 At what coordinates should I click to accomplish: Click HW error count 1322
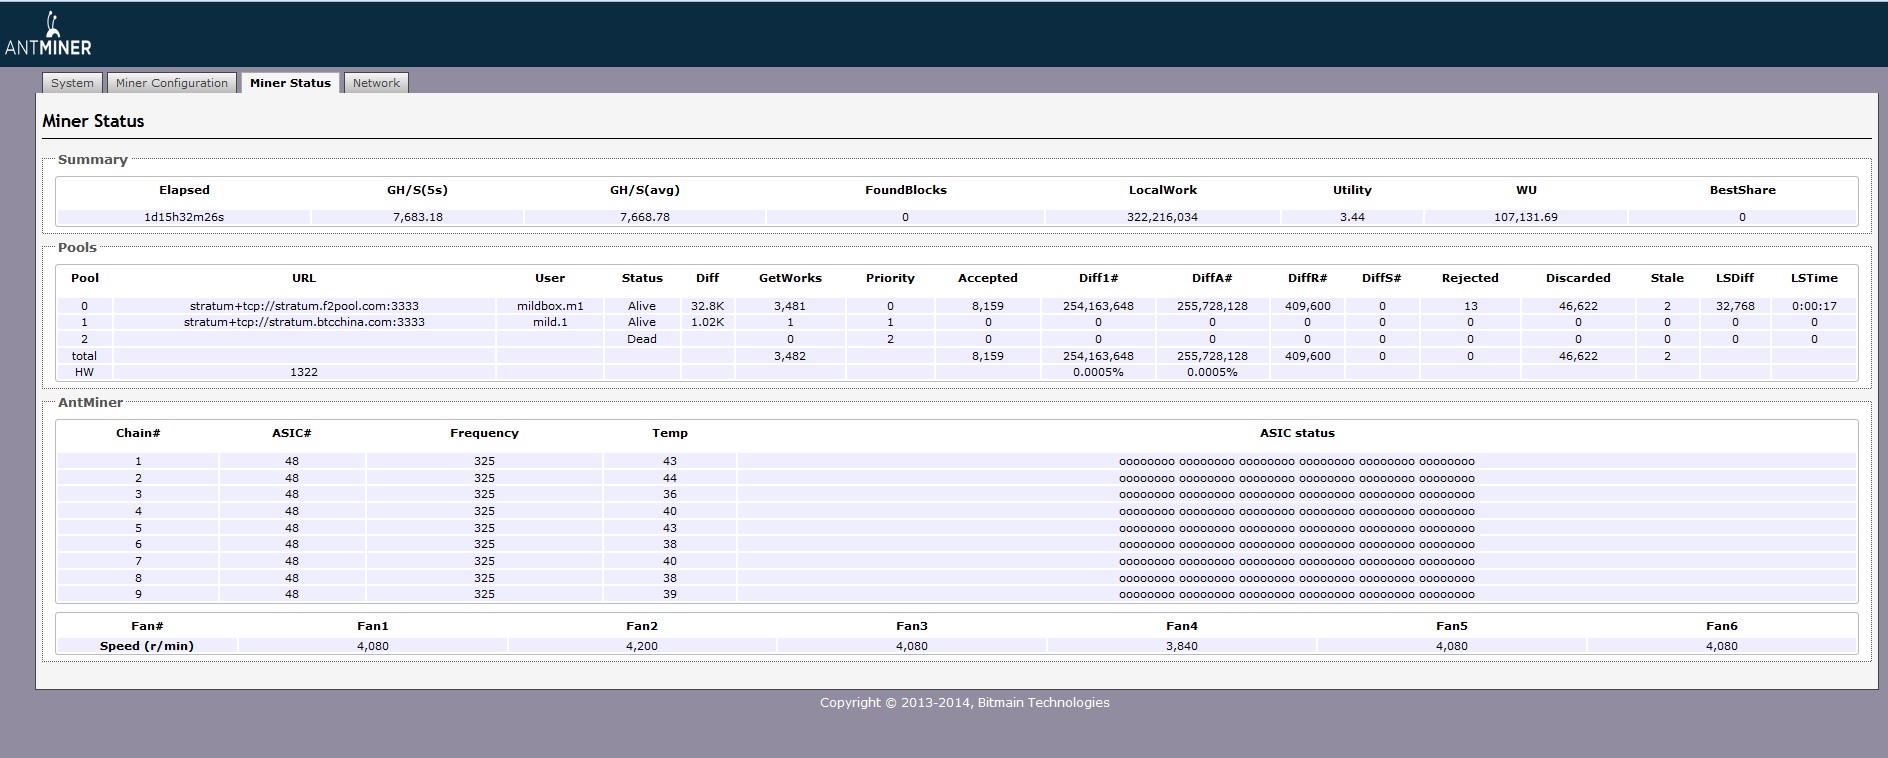point(304,372)
